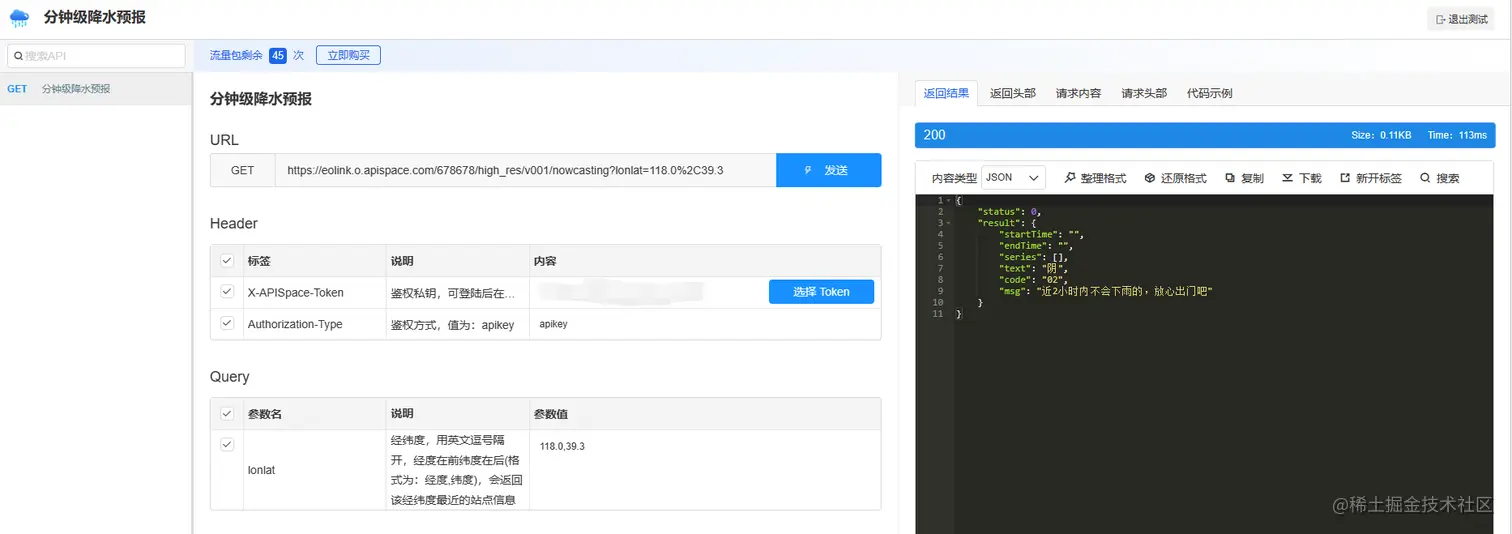Open the GET method selector
Screen dimensions: 1512x534
242,170
